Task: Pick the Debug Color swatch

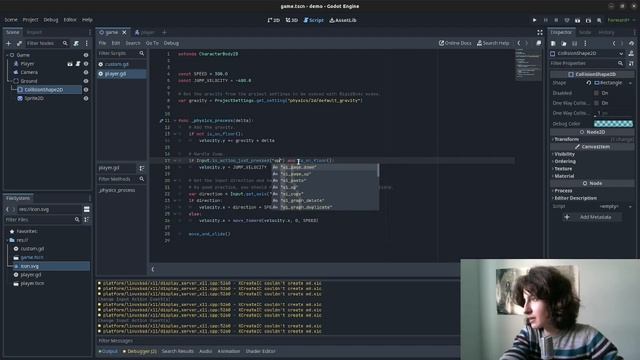Action: coord(613,124)
